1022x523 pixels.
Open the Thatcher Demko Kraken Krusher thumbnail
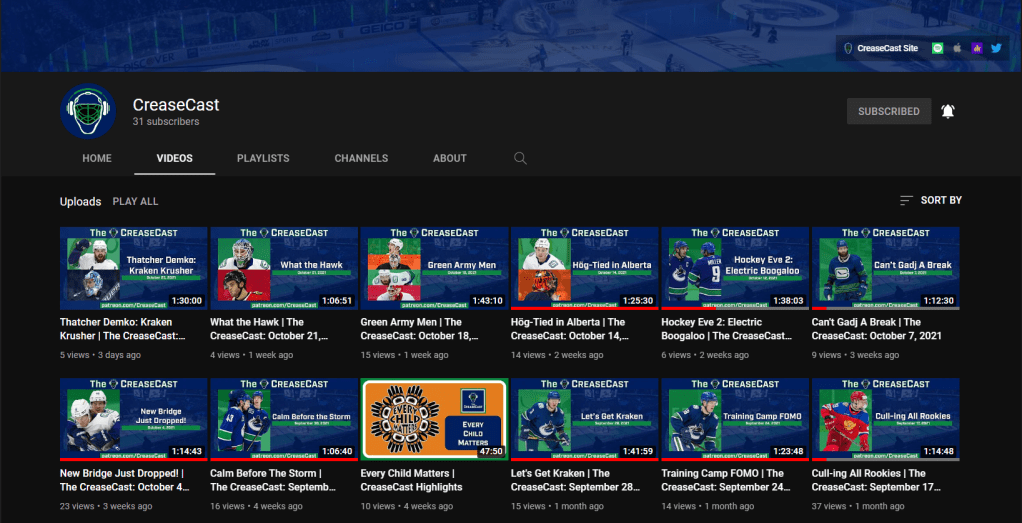click(x=133, y=267)
